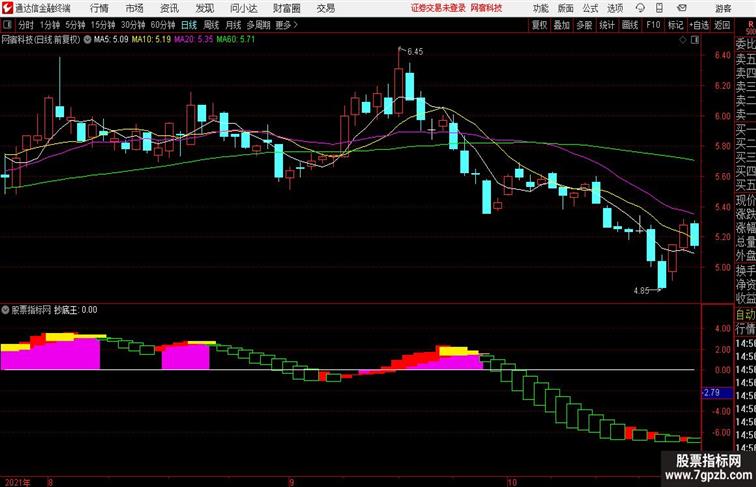756x487 pixels.
Task: Click the MA20: 5.35 value label
Action: [193, 40]
